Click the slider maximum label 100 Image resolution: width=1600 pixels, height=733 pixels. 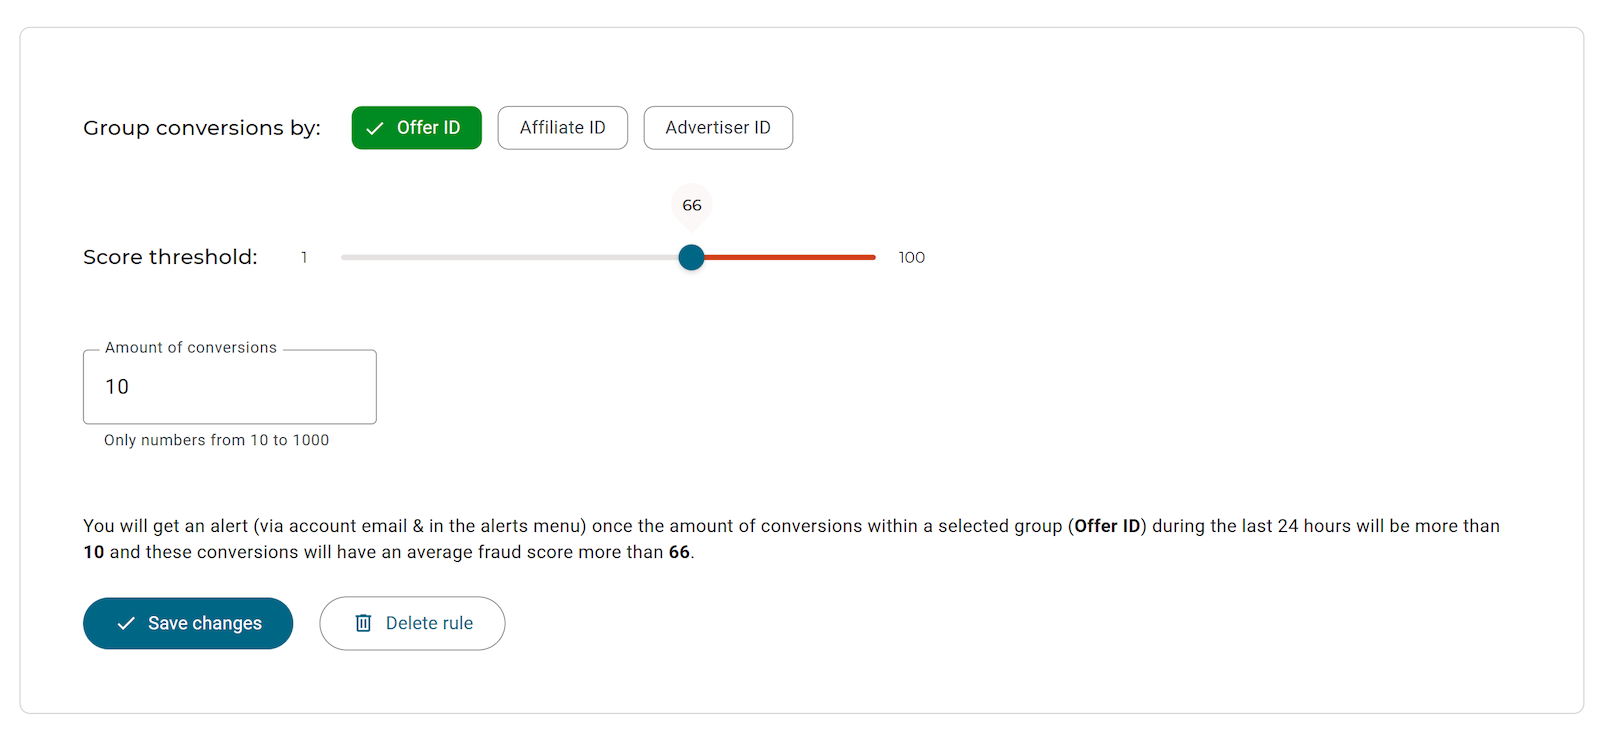(911, 257)
